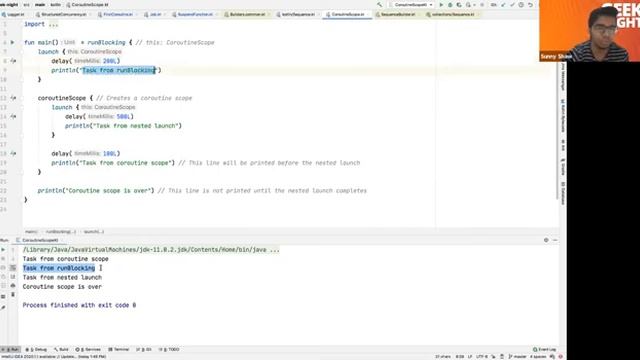Click suspend-call gutter icon beside coroutineScope line
The width and height of the screenshot is (640, 360).
tap(13, 98)
